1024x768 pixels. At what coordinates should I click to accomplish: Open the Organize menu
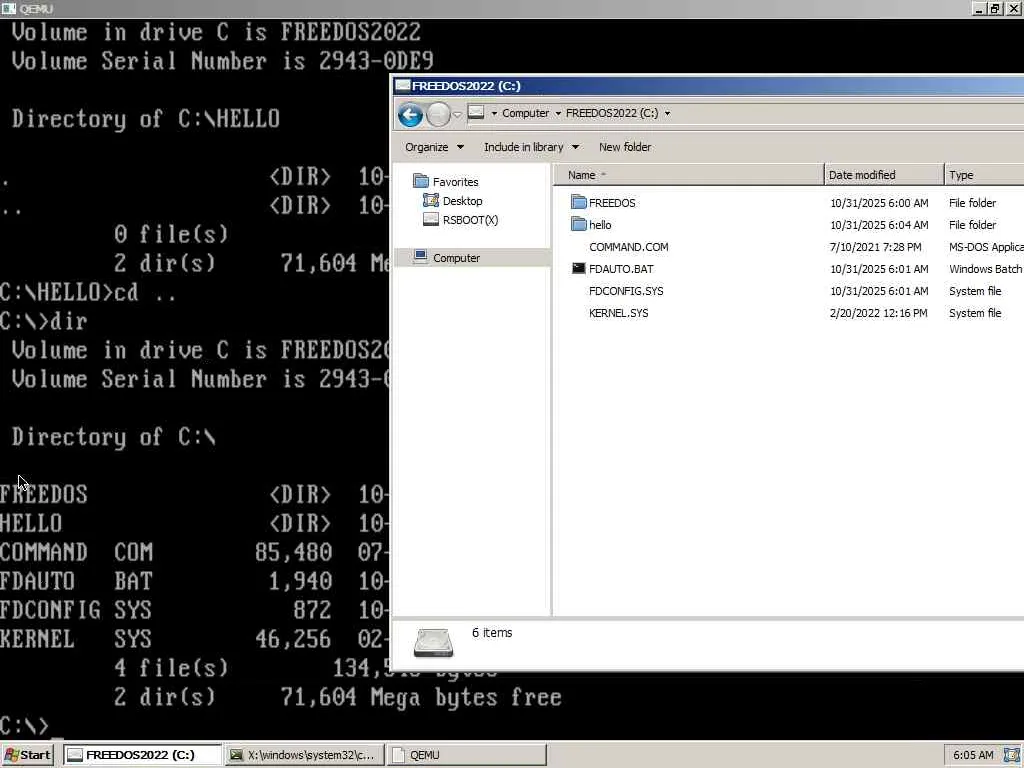point(434,147)
